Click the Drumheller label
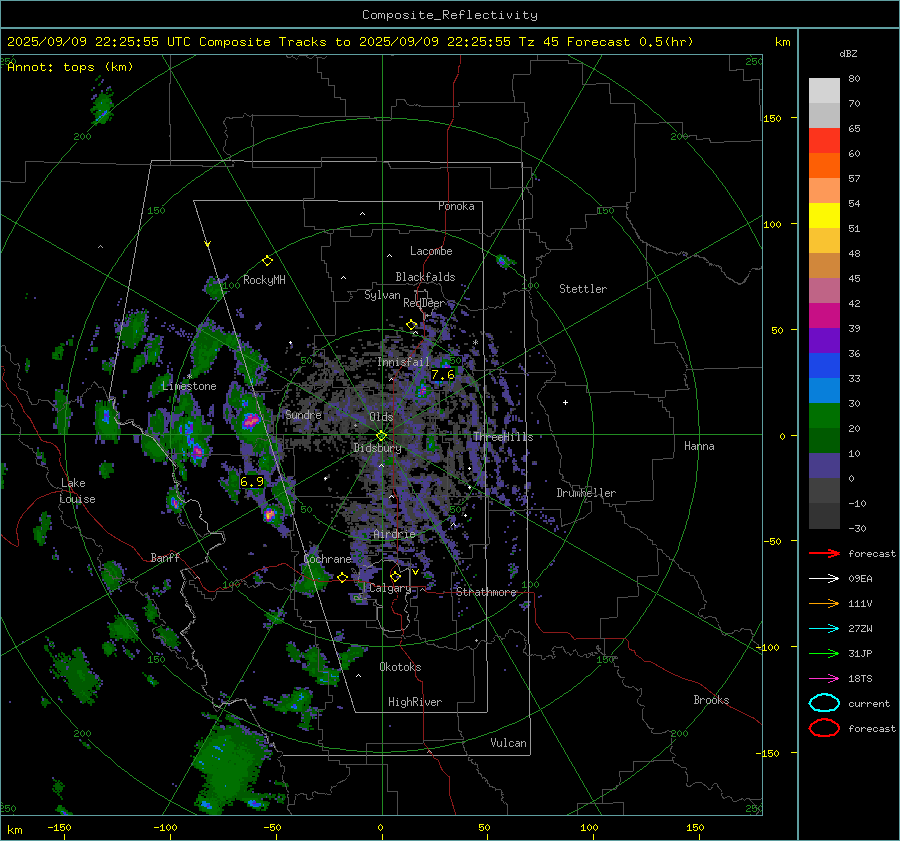The height and width of the screenshot is (841, 900). pos(586,493)
